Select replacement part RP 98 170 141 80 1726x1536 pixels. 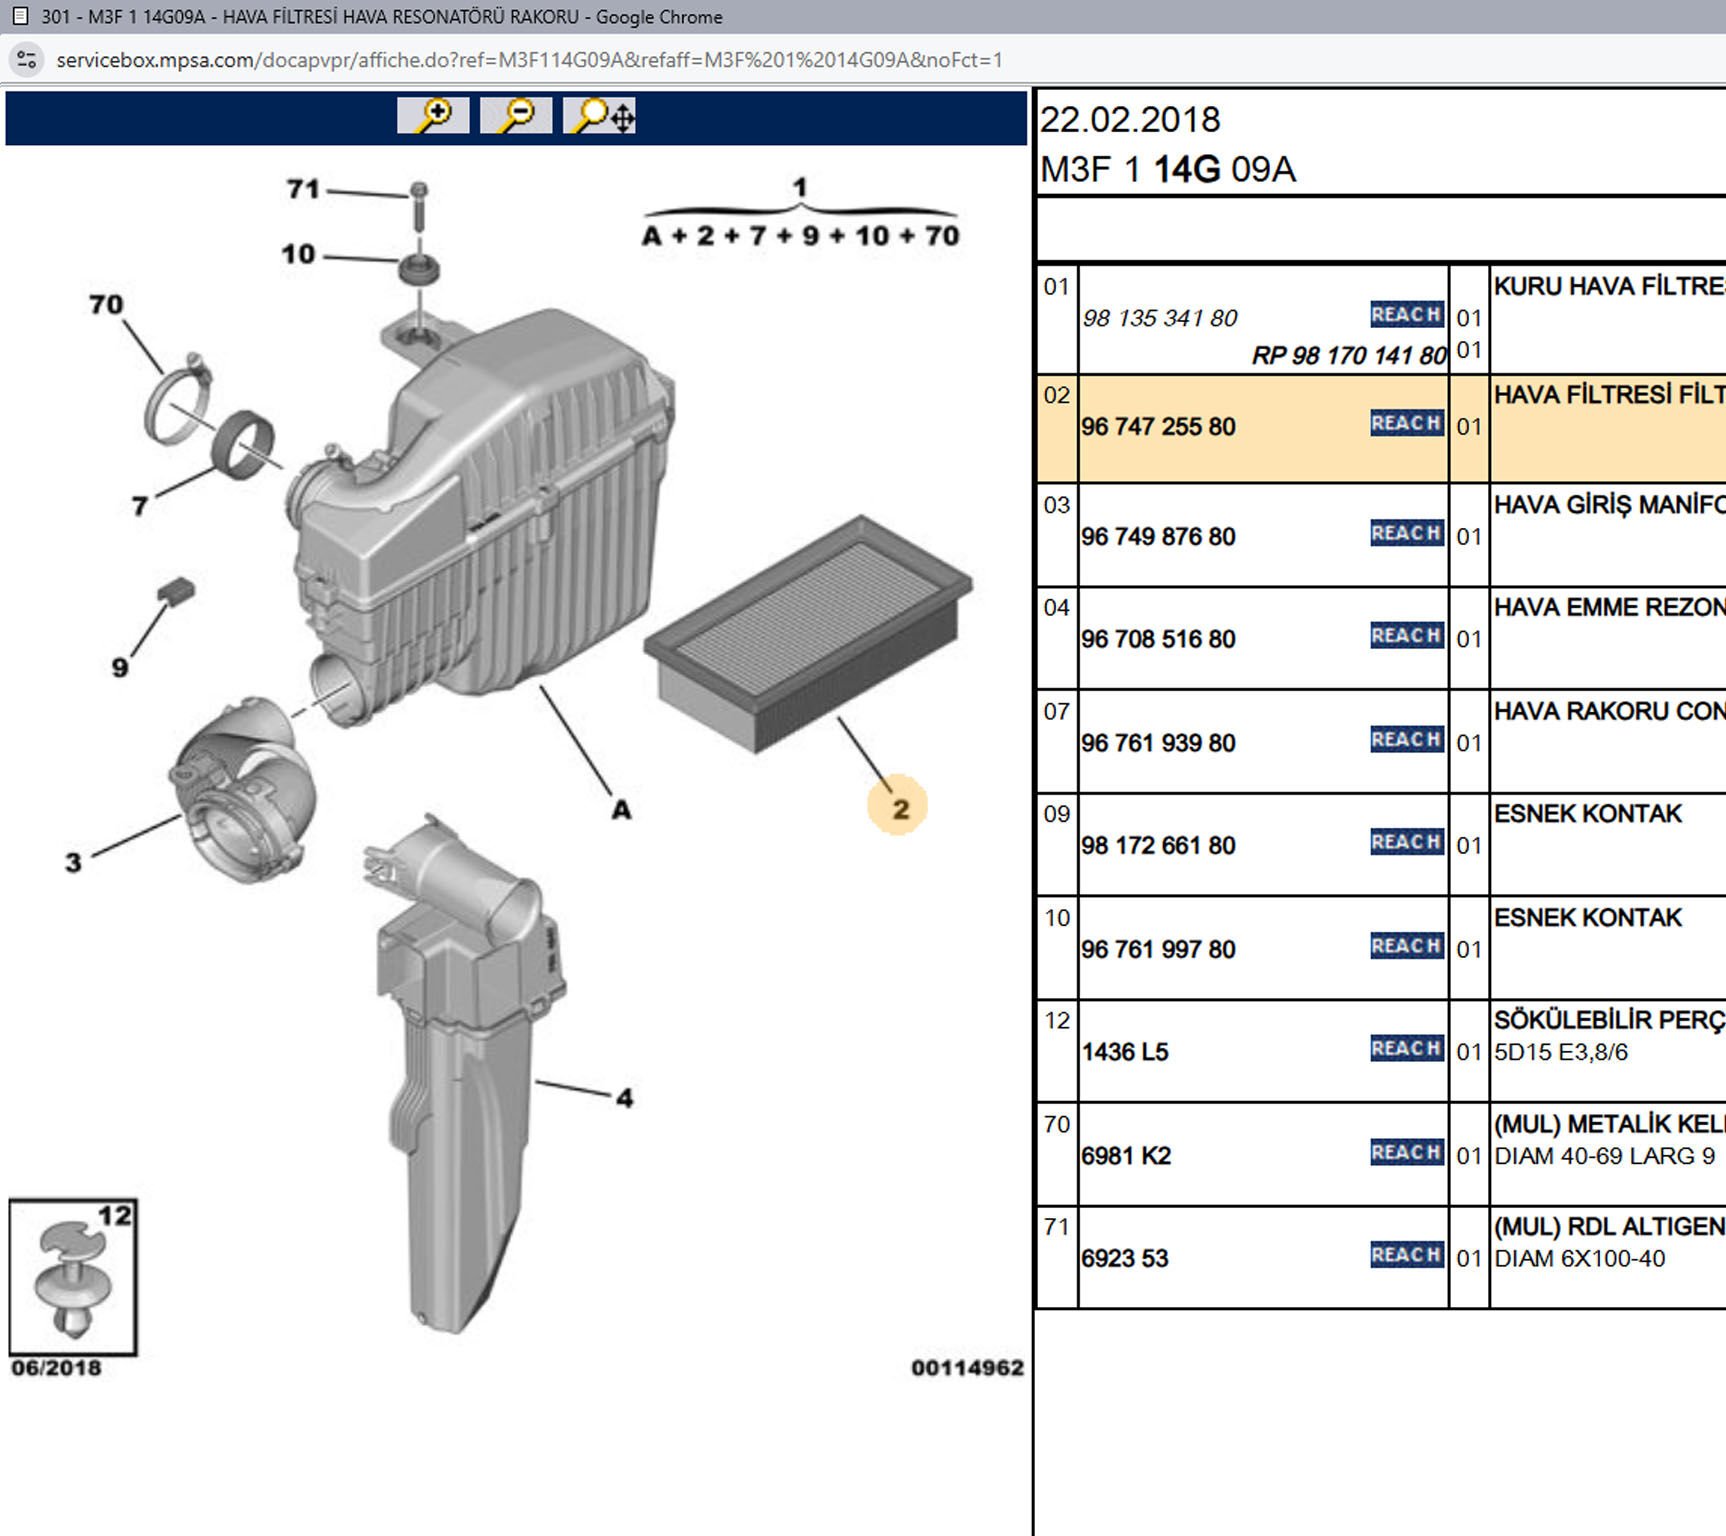point(1348,356)
